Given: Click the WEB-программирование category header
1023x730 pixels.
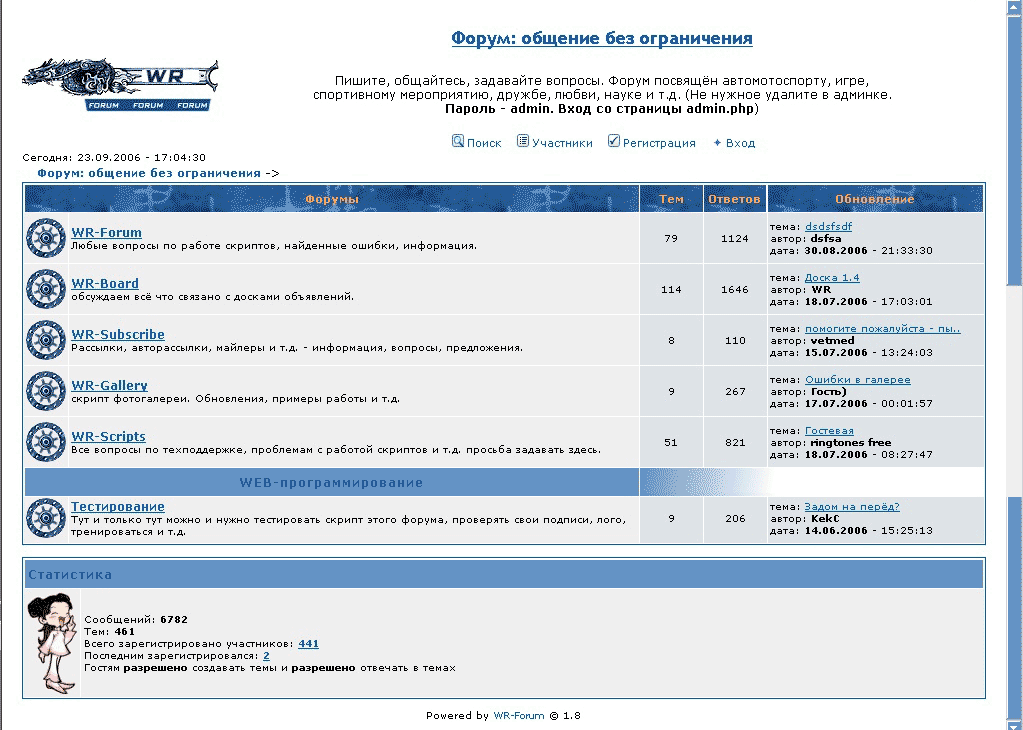Looking at the screenshot, I should click(x=331, y=483).
